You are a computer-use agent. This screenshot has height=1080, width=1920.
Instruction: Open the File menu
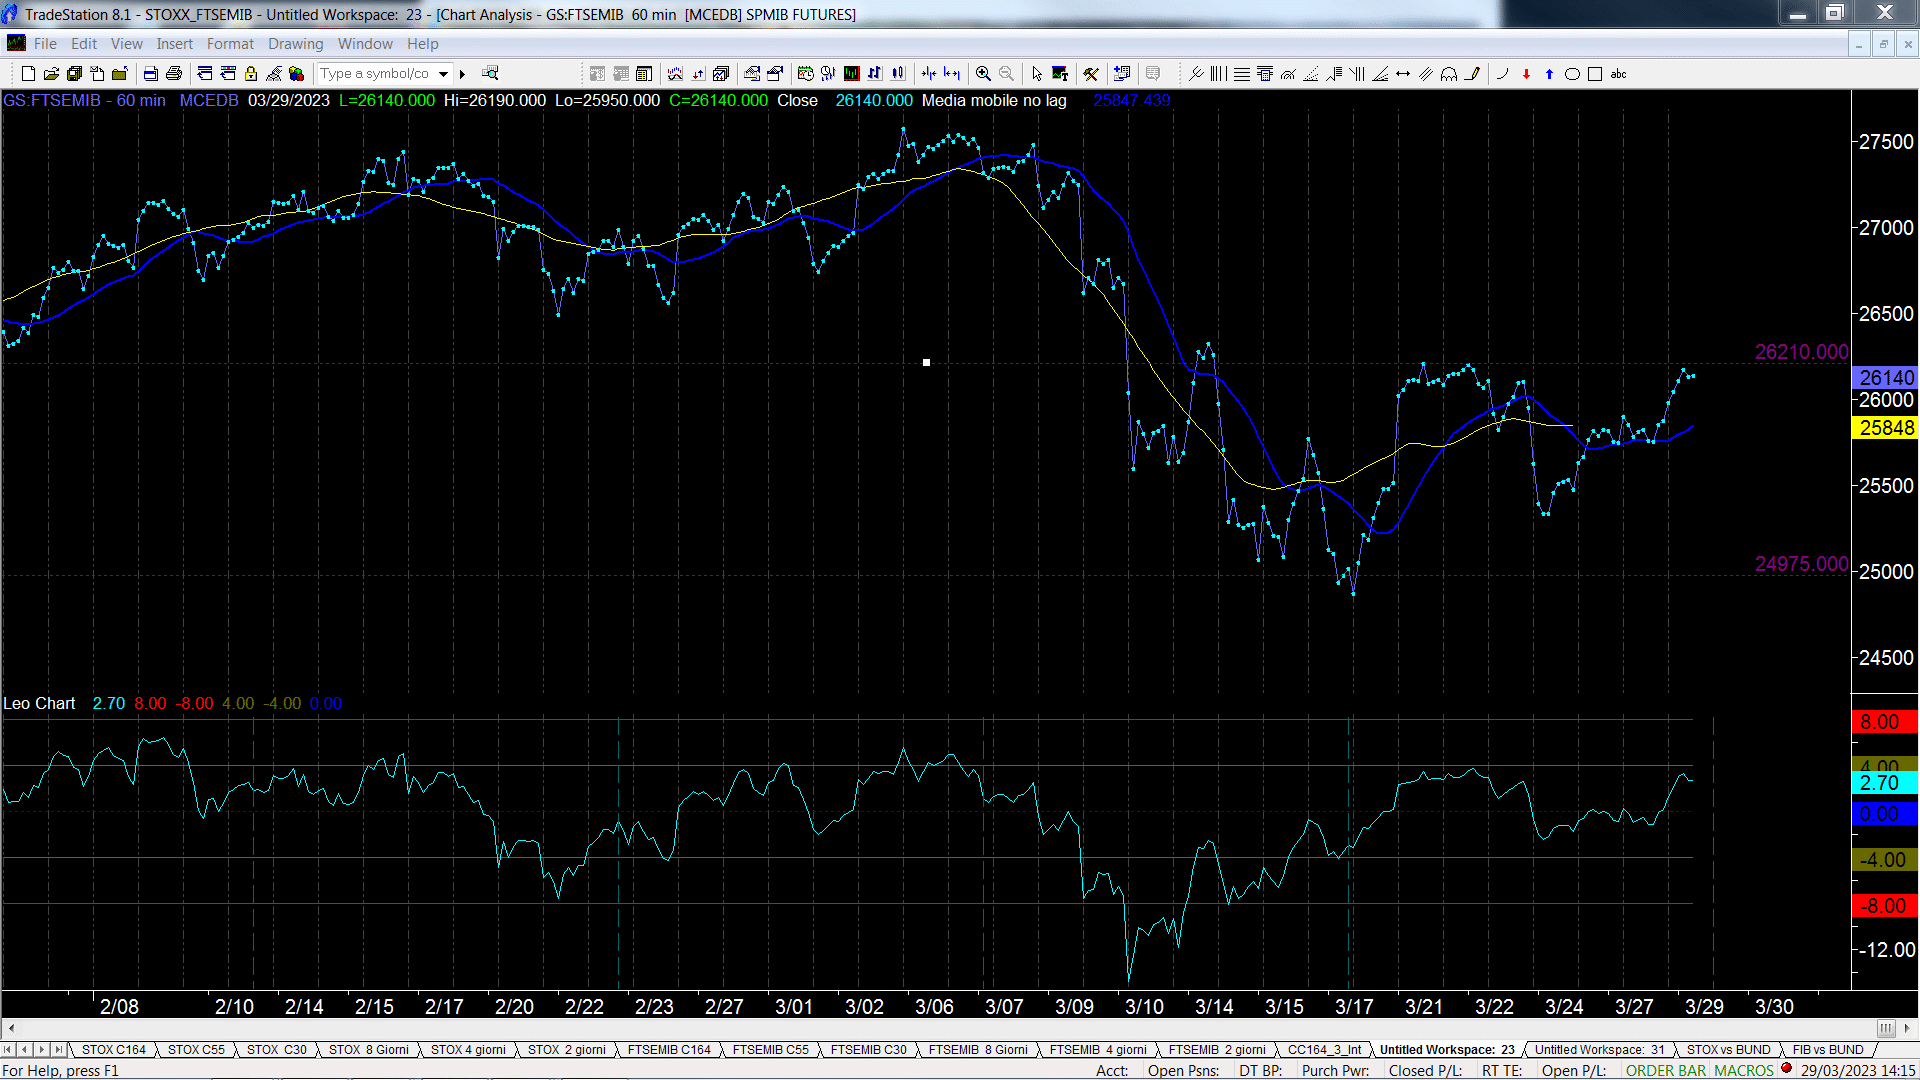45,44
